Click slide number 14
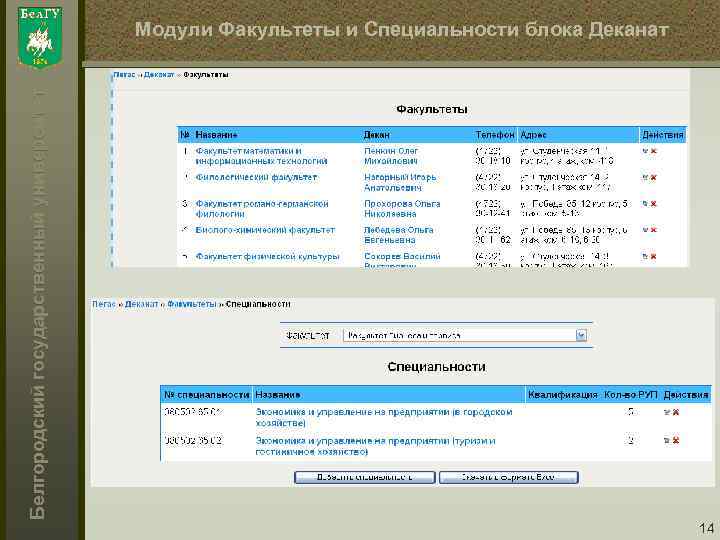This screenshot has width=720, height=540. tap(706, 528)
